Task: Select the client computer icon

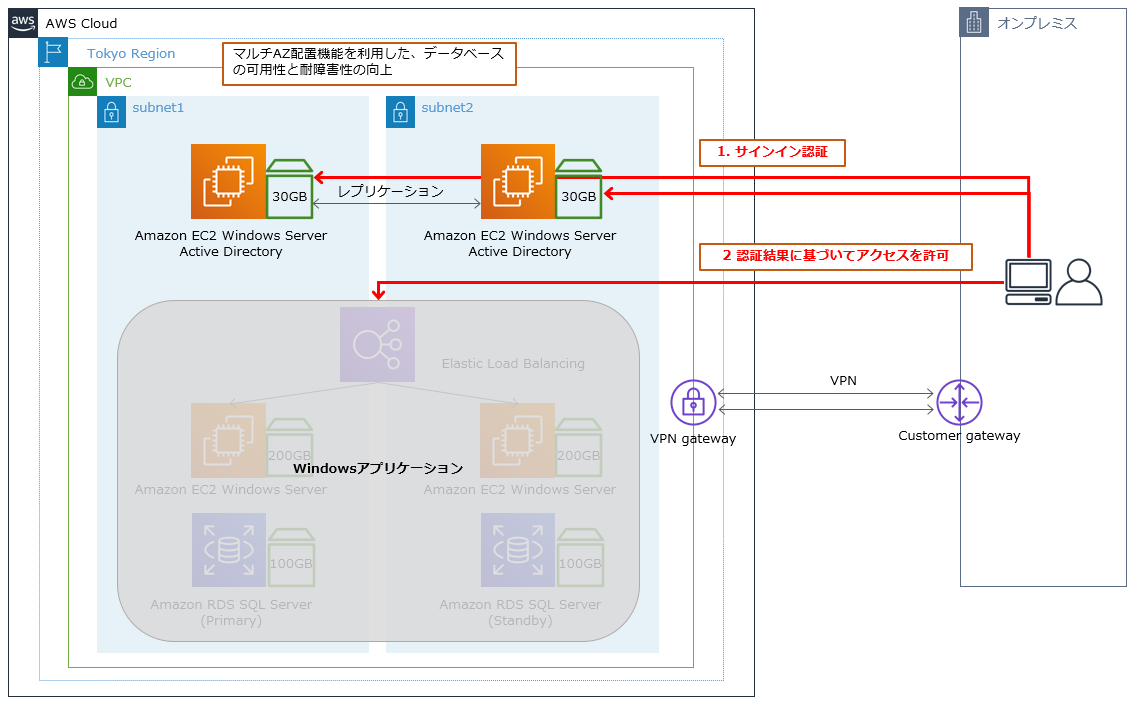Action: (1028, 282)
